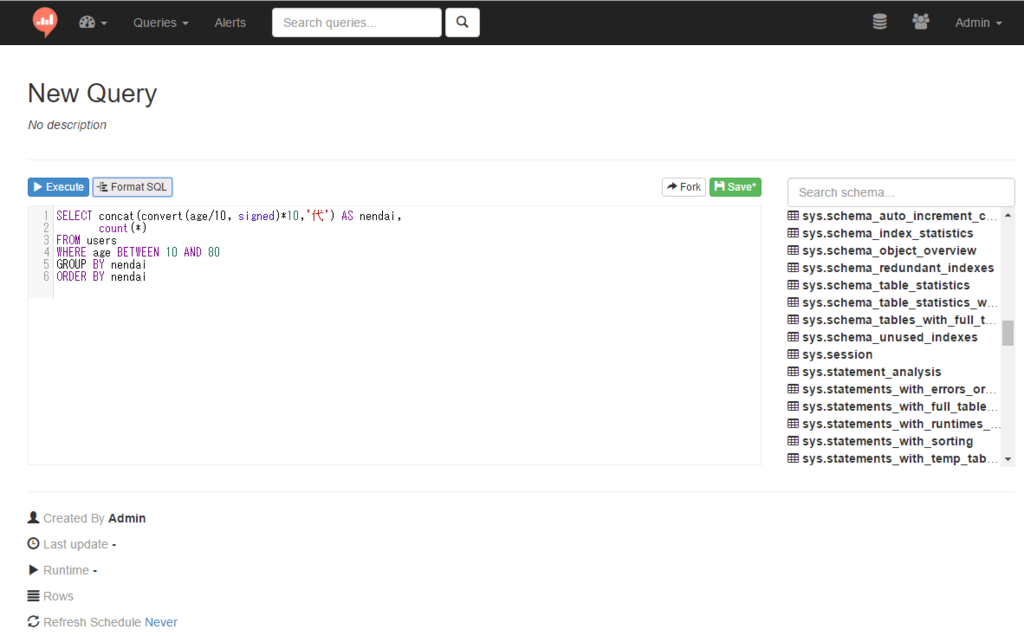
Task: Execute the query
Action: 58,187
